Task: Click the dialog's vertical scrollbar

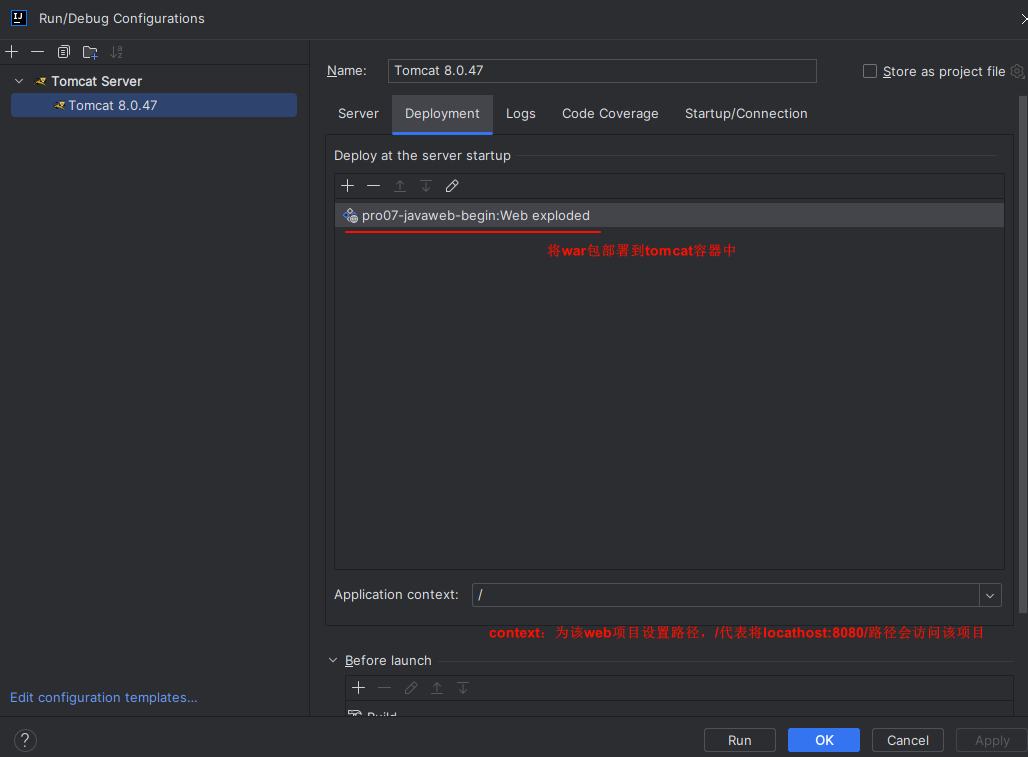Action: [x=1023, y=354]
